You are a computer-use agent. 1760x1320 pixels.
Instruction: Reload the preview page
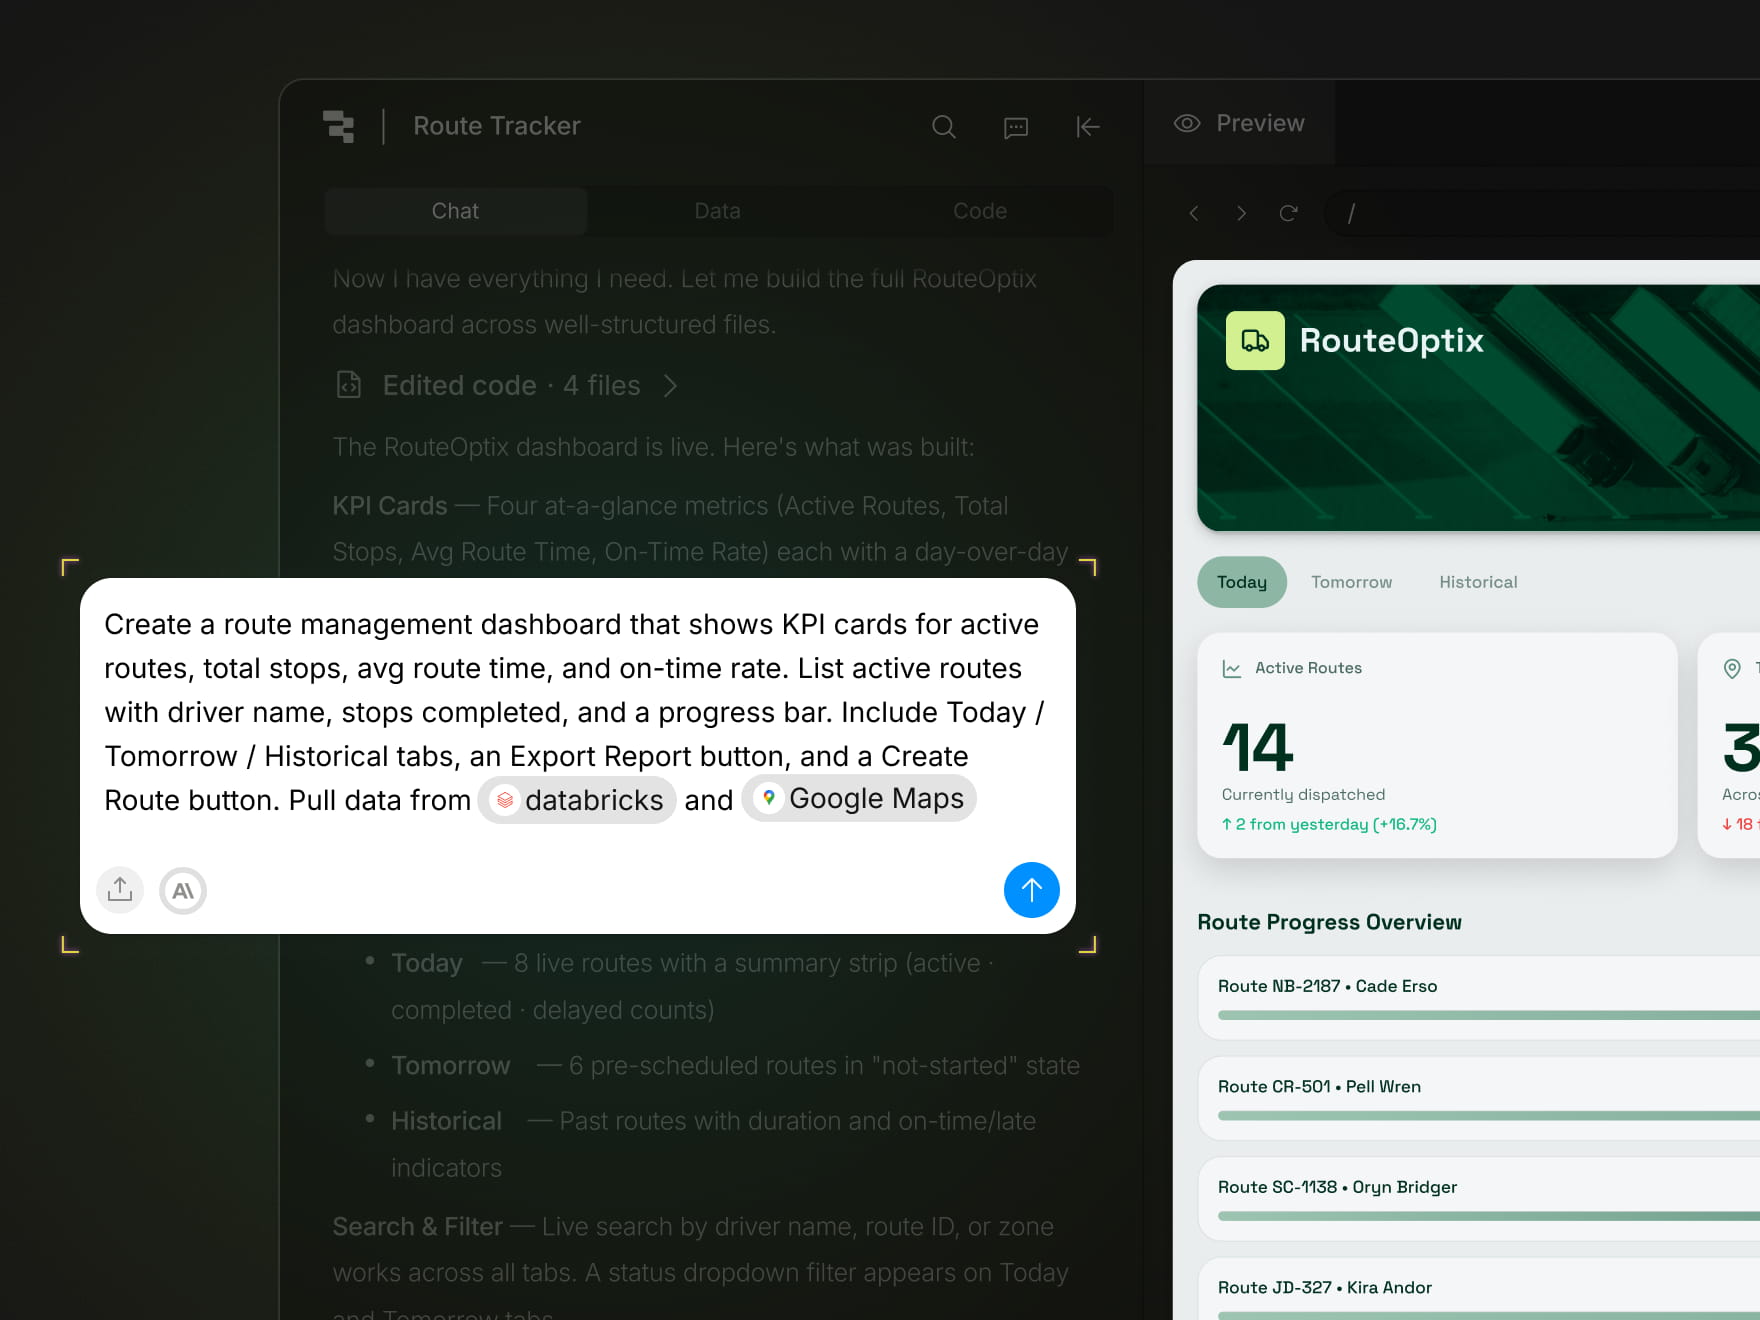[1289, 213]
